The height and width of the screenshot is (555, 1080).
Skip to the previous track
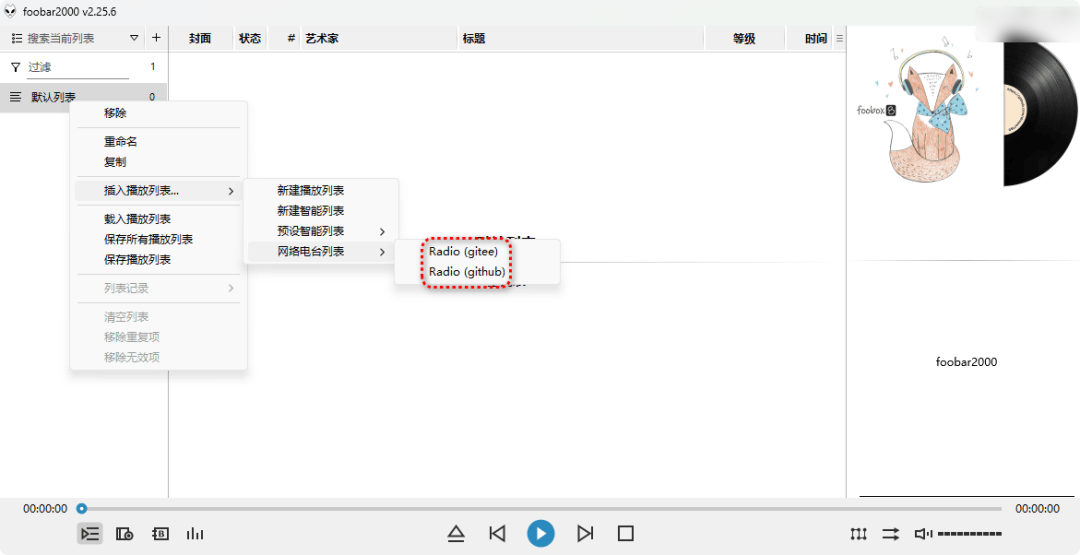pos(497,534)
